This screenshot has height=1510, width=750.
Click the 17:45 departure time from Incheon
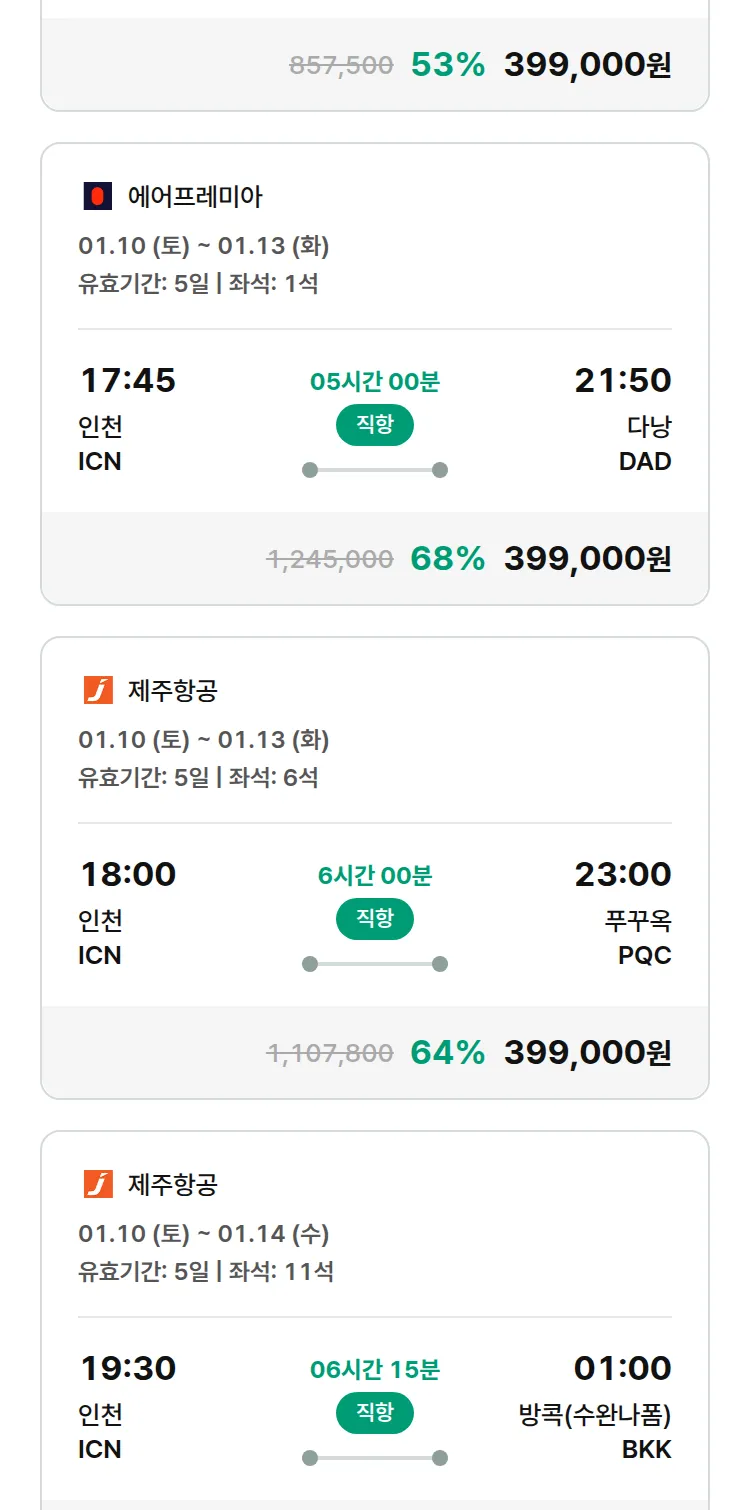(x=128, y=380)
